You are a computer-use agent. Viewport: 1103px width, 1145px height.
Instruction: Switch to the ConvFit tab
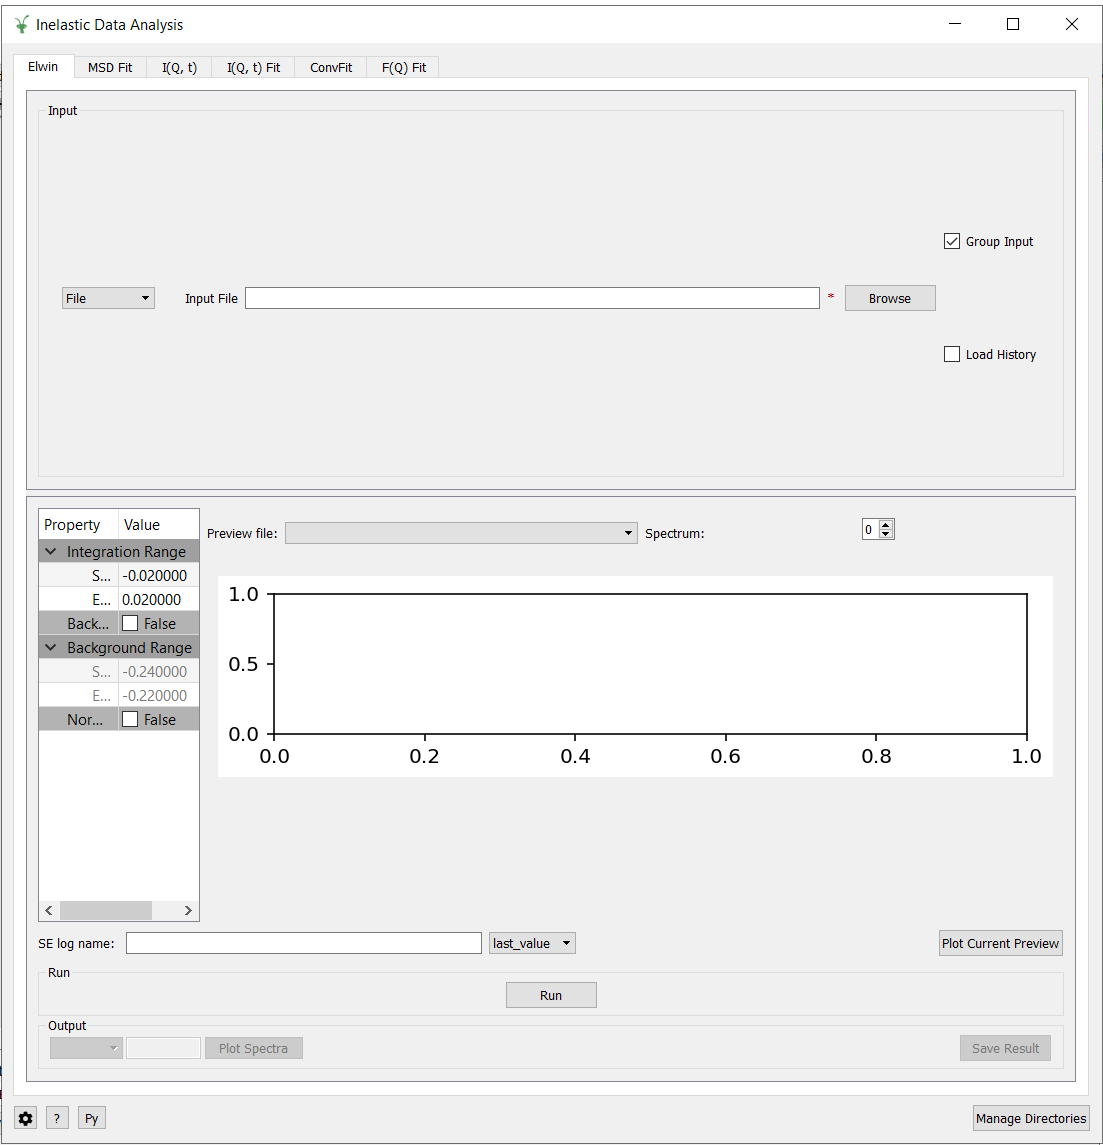[331, 67]
